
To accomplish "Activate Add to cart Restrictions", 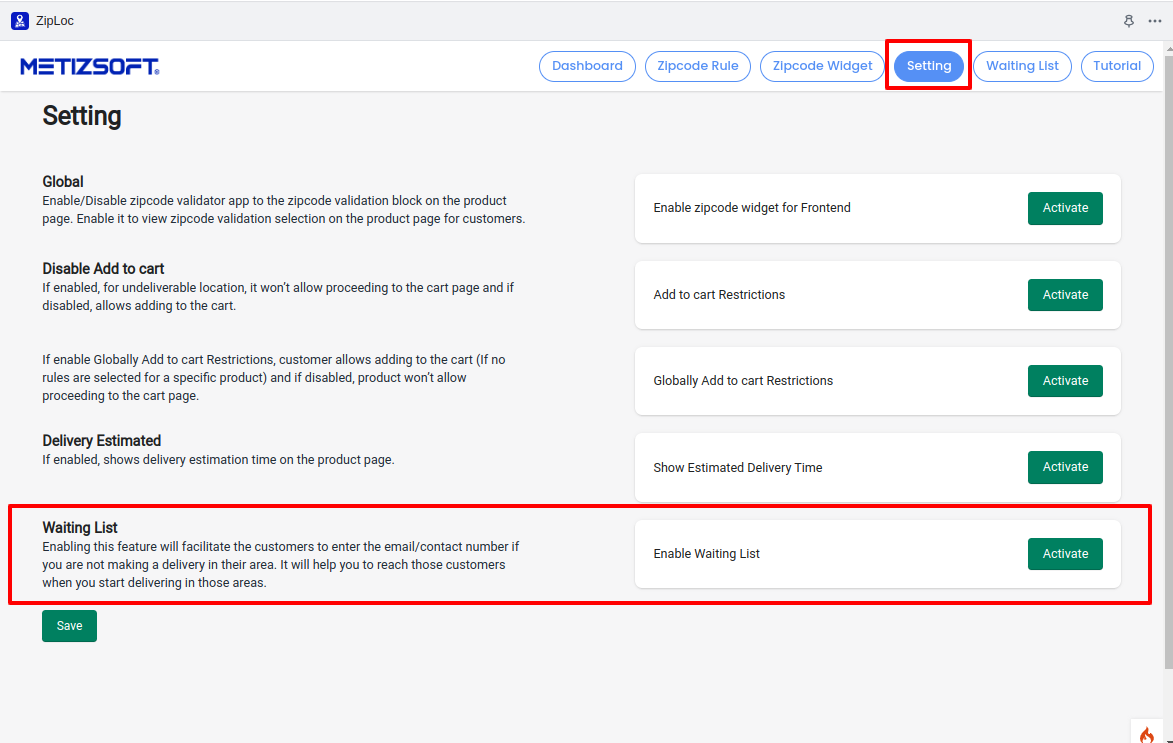I will 1065,295.
